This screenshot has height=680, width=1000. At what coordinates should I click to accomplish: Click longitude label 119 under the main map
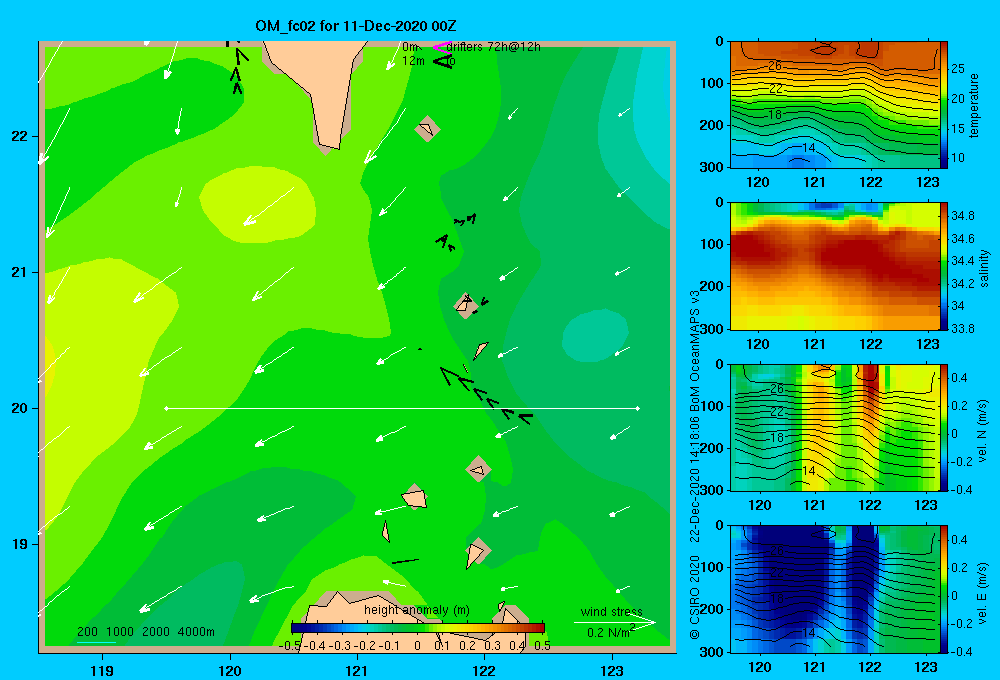point(102,670)
